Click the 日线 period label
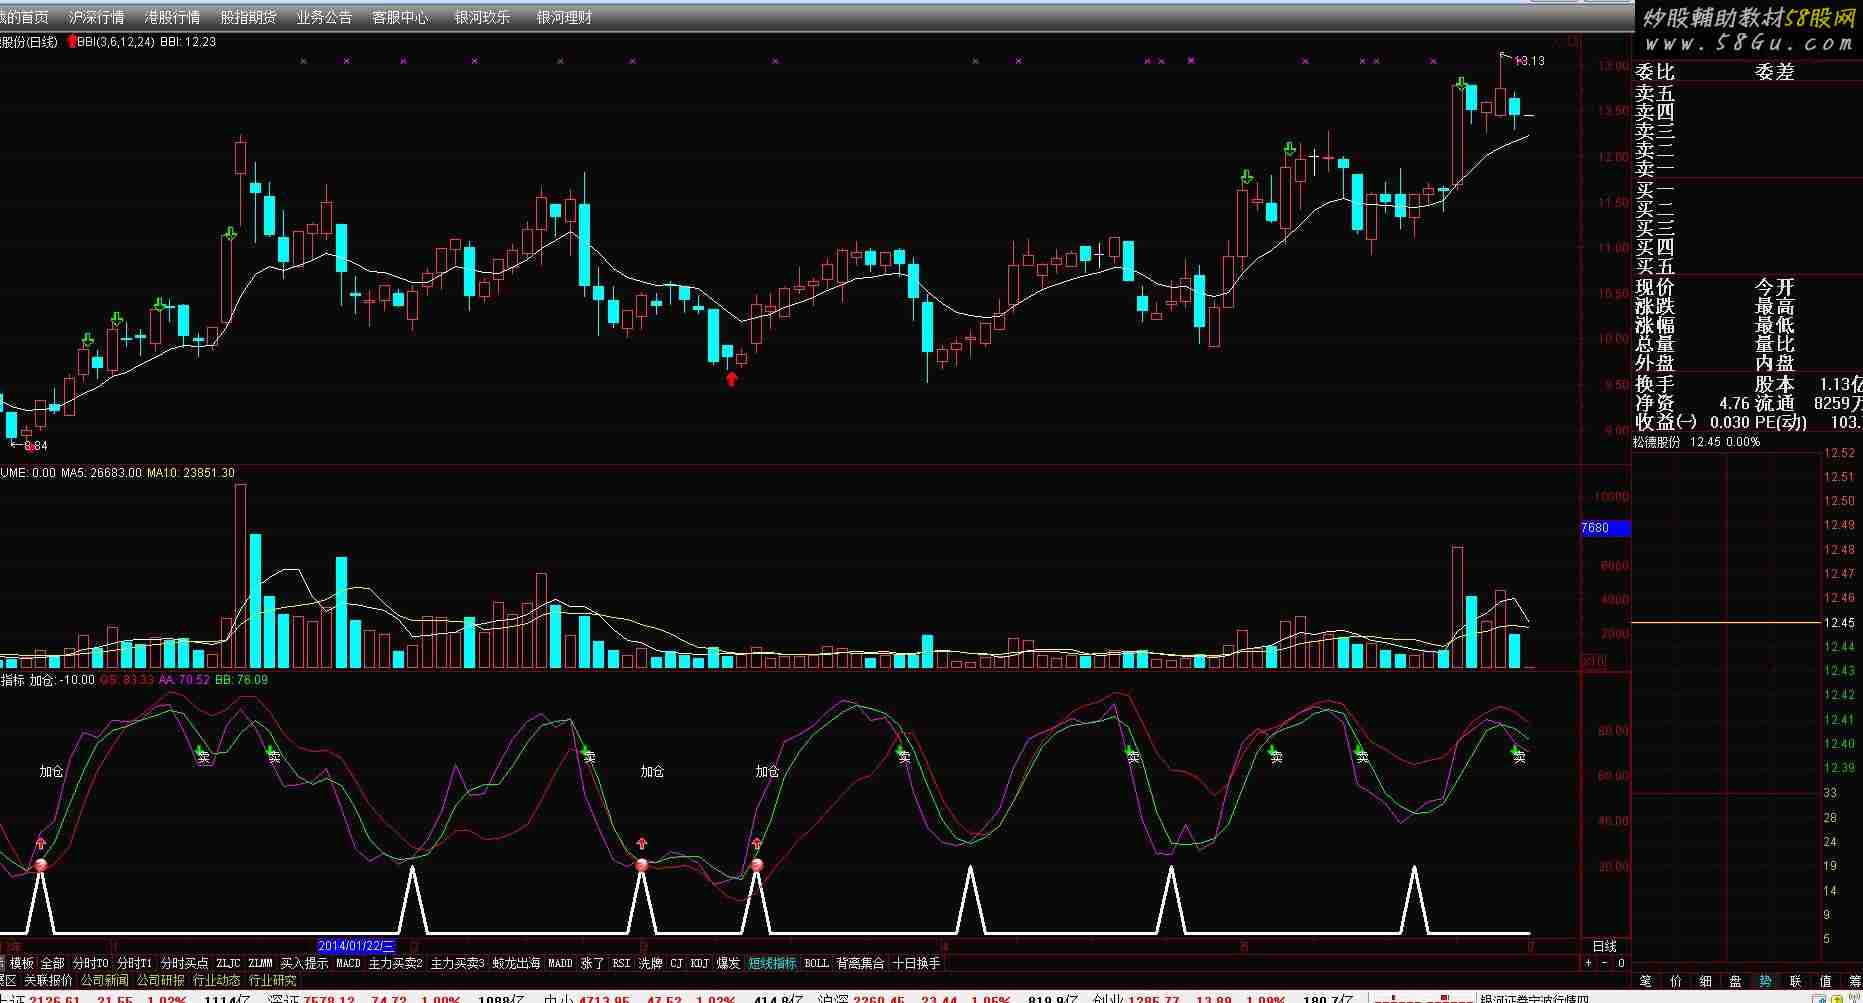The height and width of the screenshot is (1003, 1863). tap(1604, 945)
